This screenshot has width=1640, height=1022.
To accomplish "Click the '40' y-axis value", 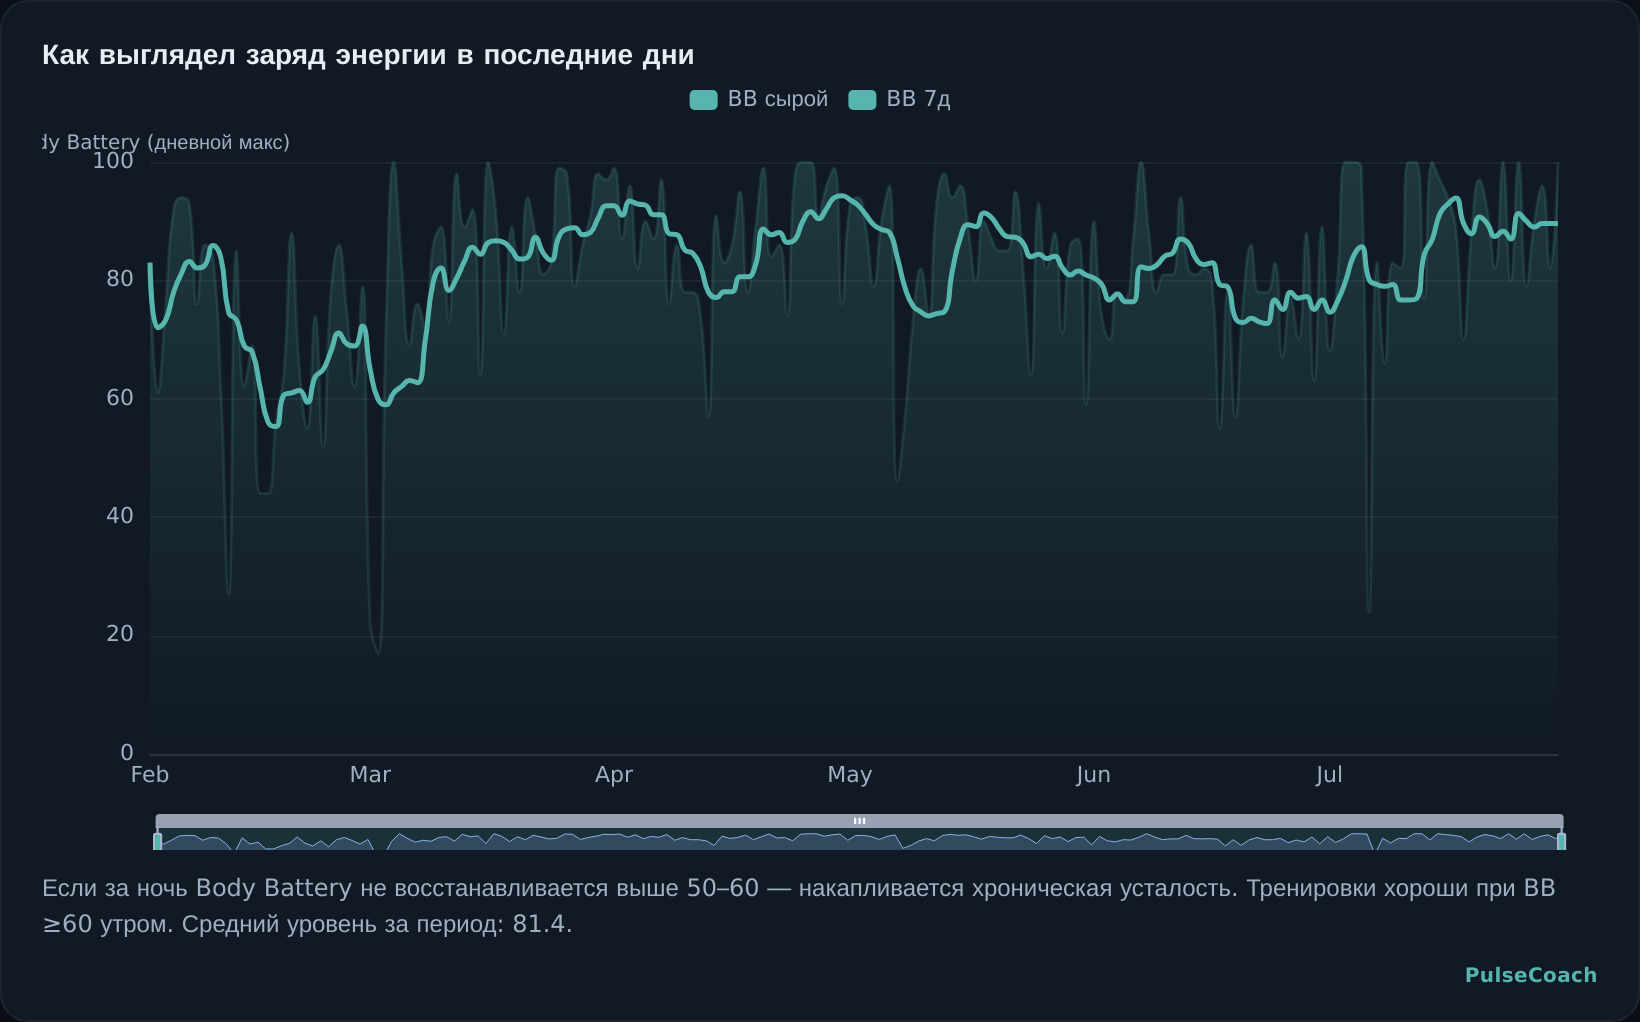I will [120, 516].
